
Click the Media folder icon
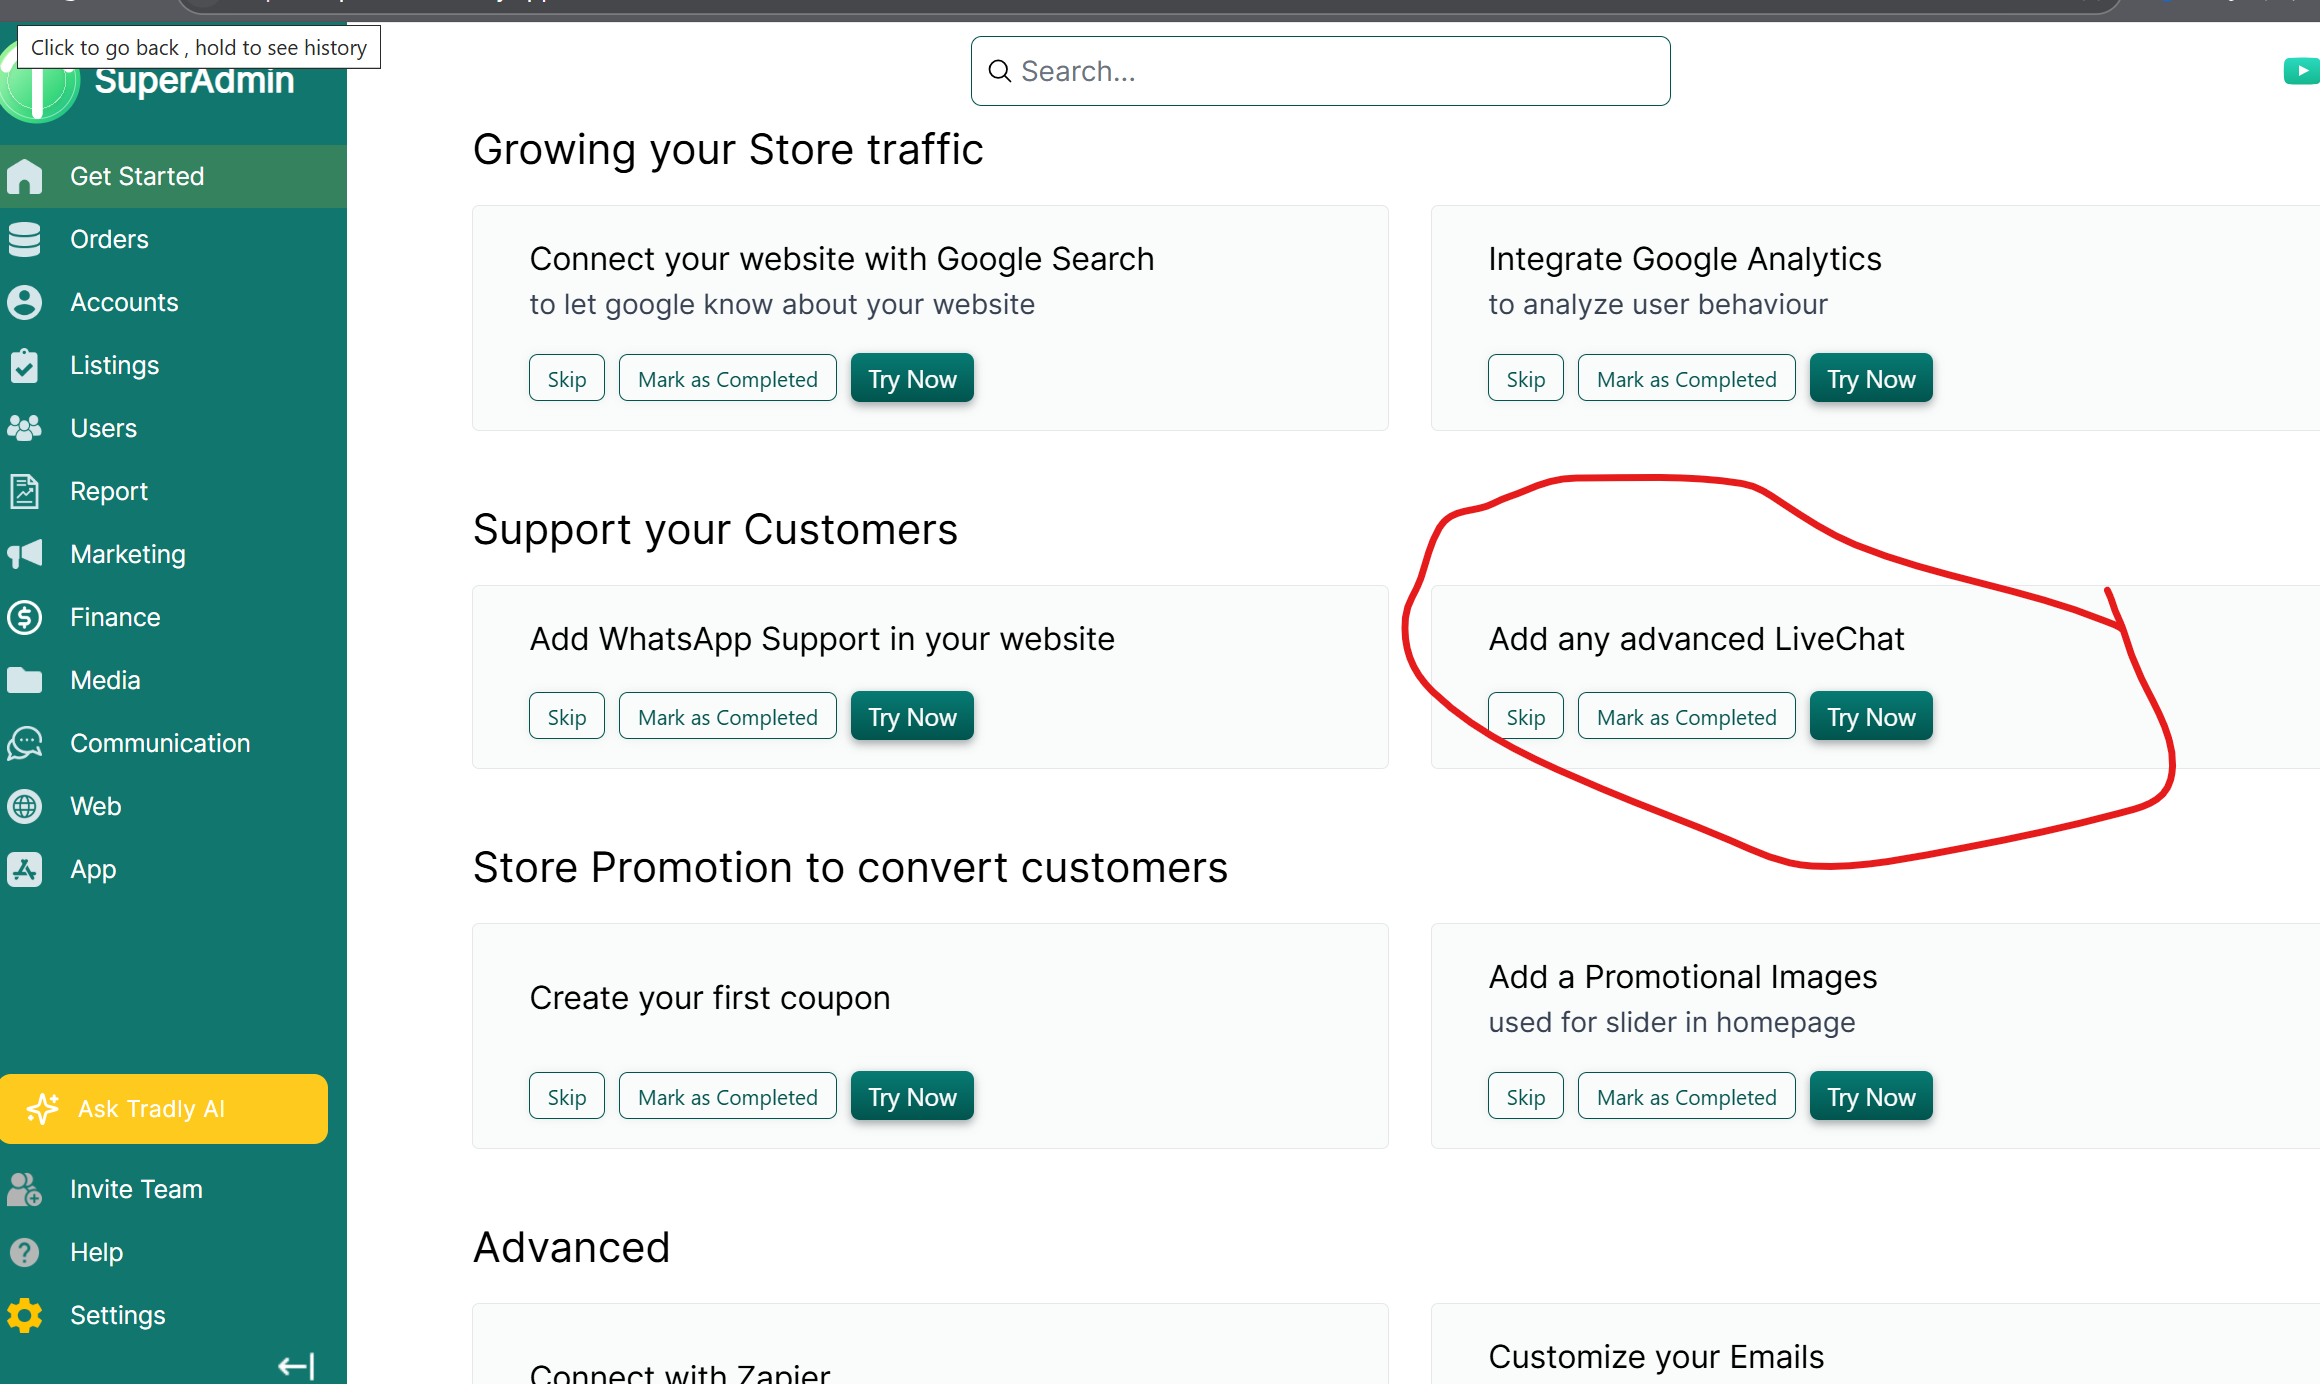coord(25,680)
